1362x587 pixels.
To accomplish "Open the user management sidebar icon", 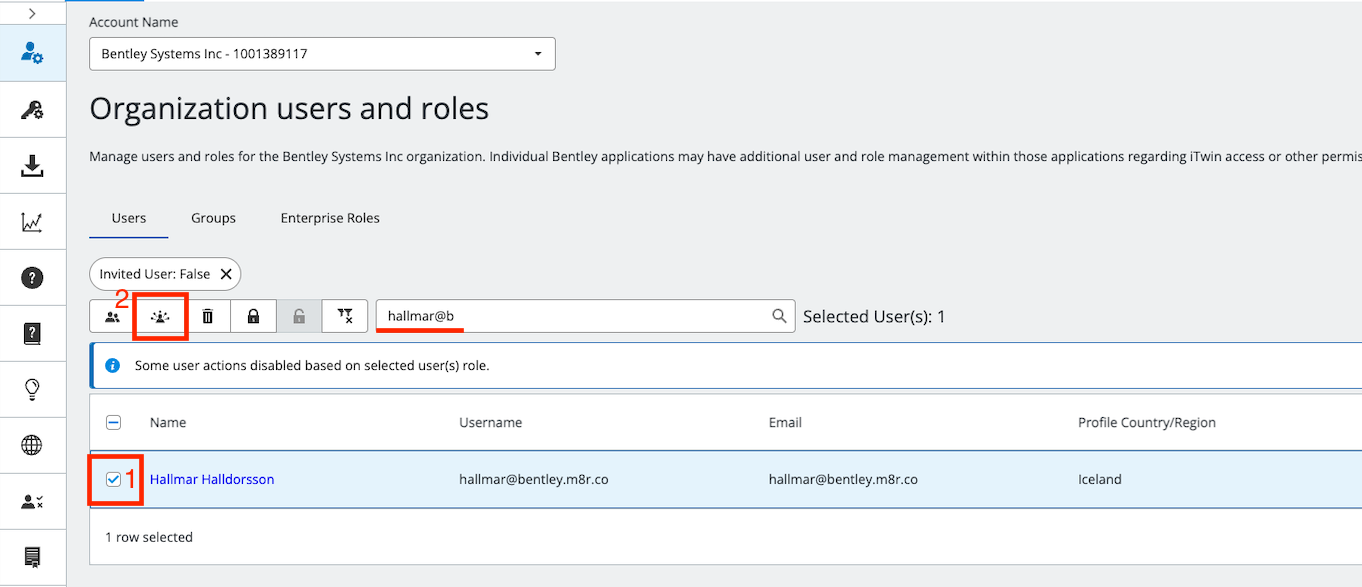I will click(x=32, y=53).
